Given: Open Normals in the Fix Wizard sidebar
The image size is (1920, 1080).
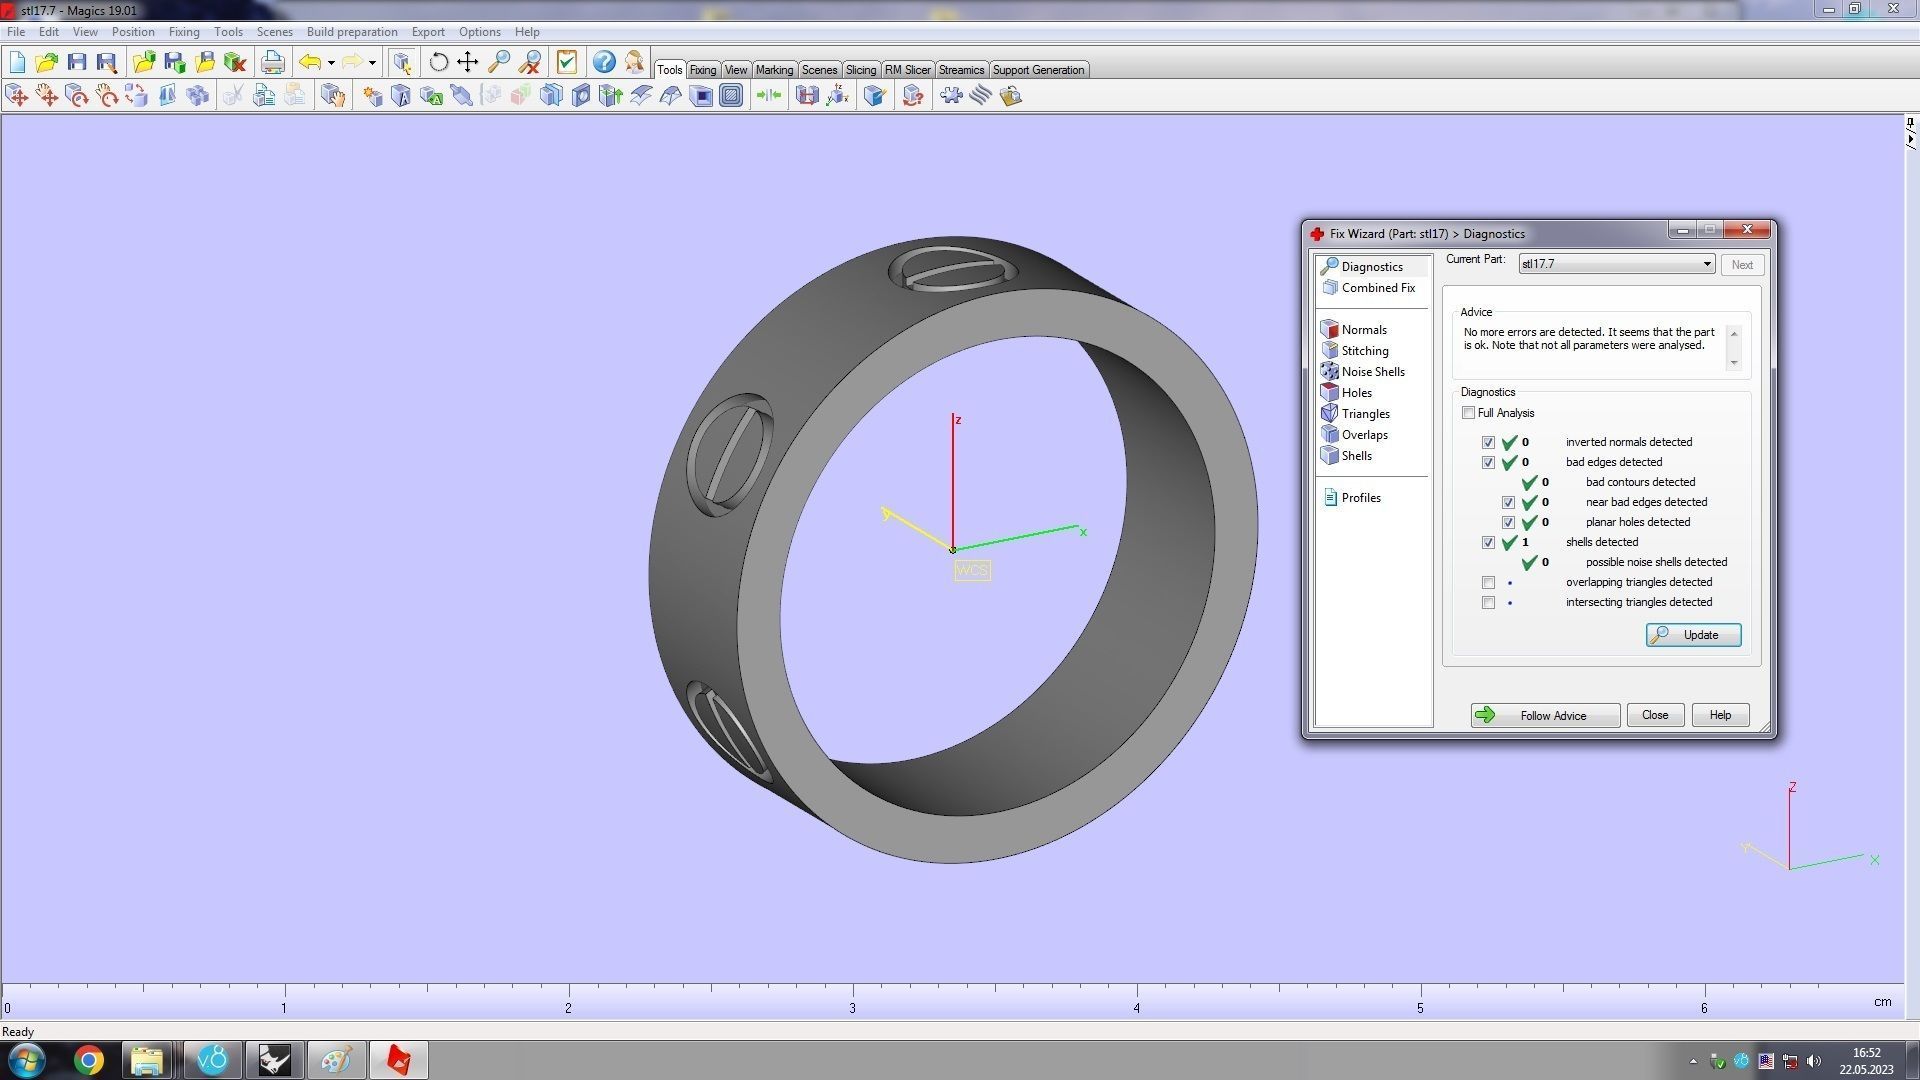Looking at the screenshot, I should coord(1362,329).
